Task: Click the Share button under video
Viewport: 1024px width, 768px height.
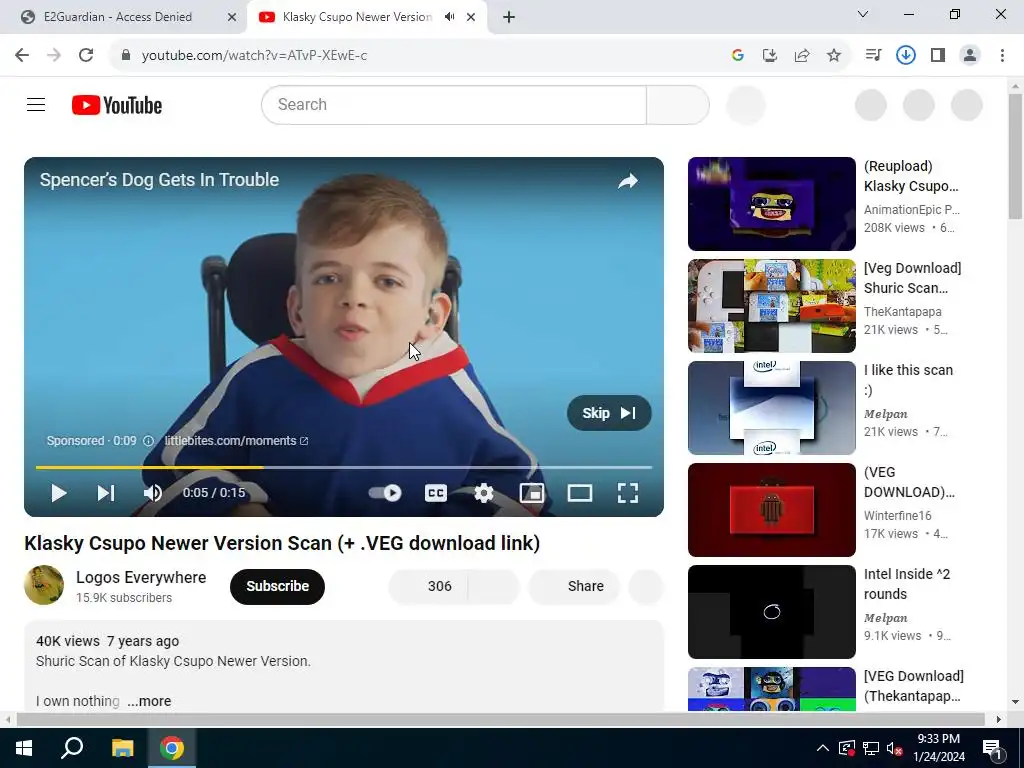Action: pyautogui.click(x=573, y=586)
